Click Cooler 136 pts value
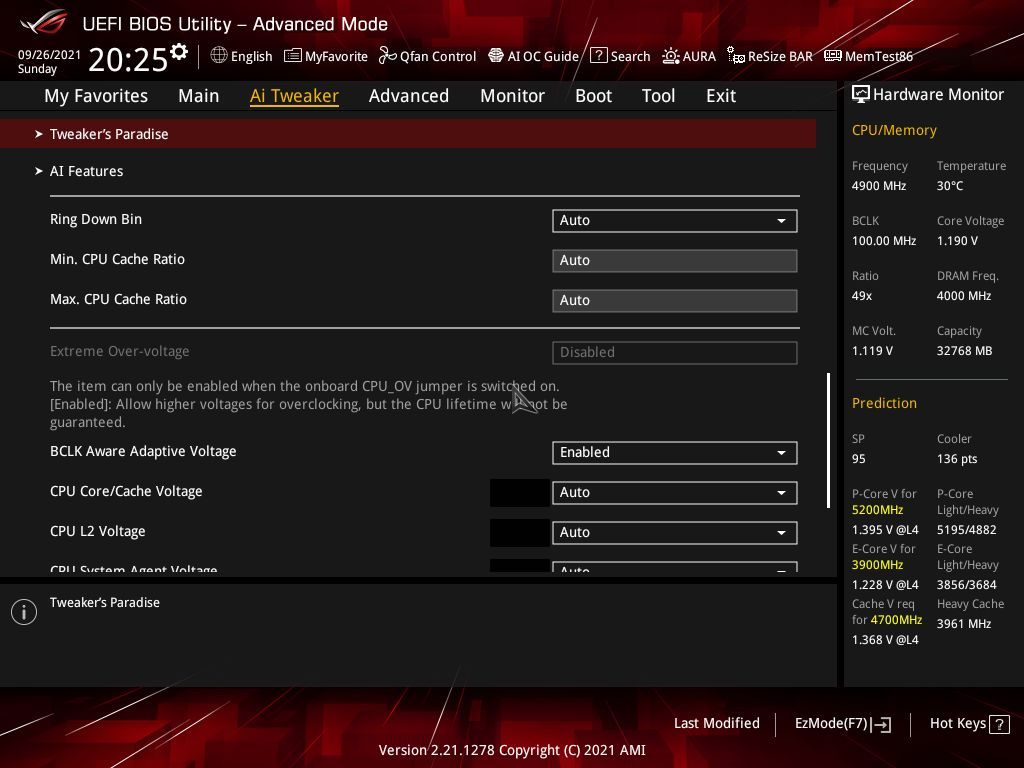 coord(957,459)
